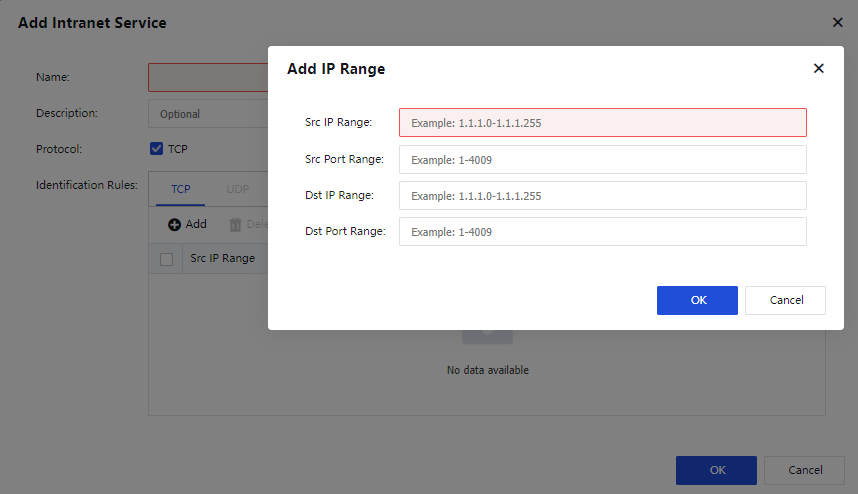Screen dimensions: 858x494
Task: Click the plus icon to Add a rule
Action: pos(174,225)
